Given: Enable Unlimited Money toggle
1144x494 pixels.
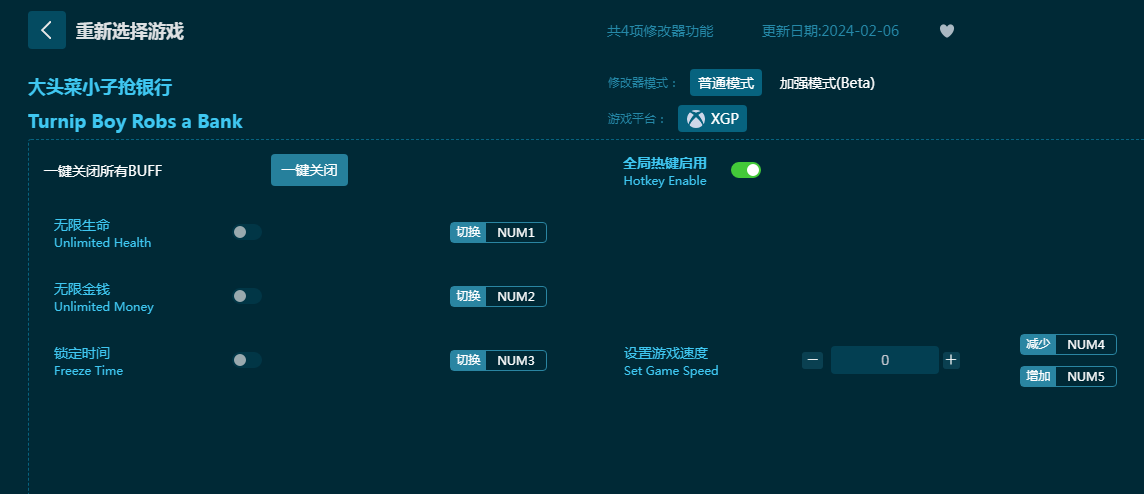Looking at the screenshot, I should 247,296.
